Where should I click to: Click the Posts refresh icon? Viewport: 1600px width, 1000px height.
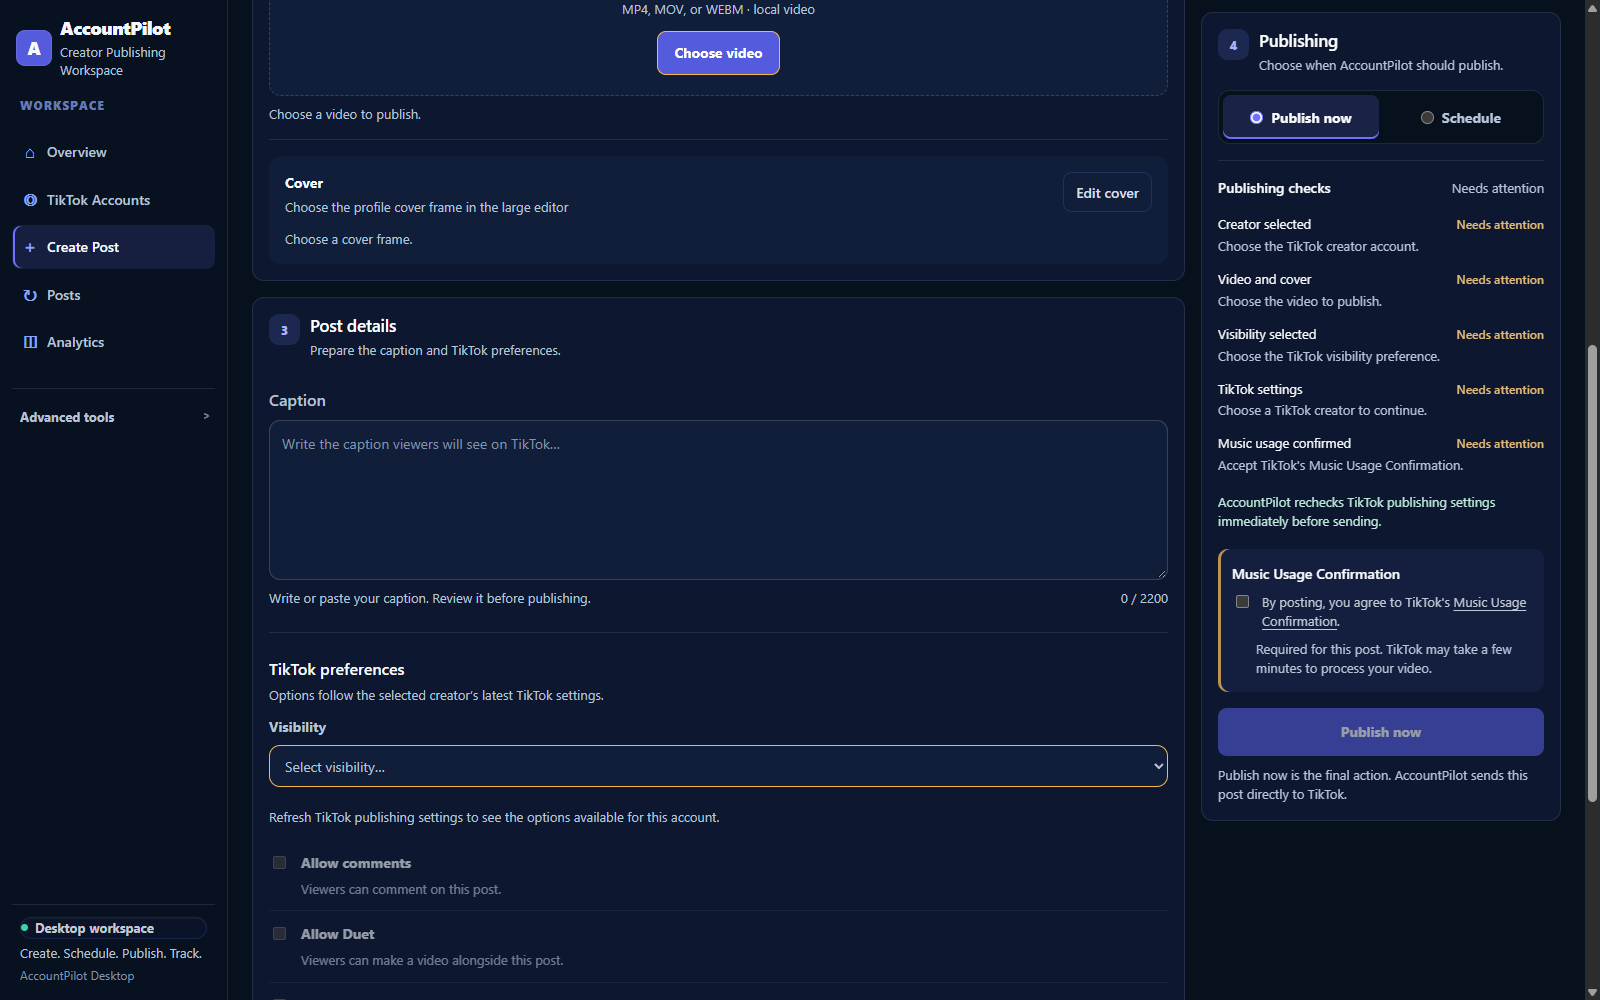coord(30,295)
